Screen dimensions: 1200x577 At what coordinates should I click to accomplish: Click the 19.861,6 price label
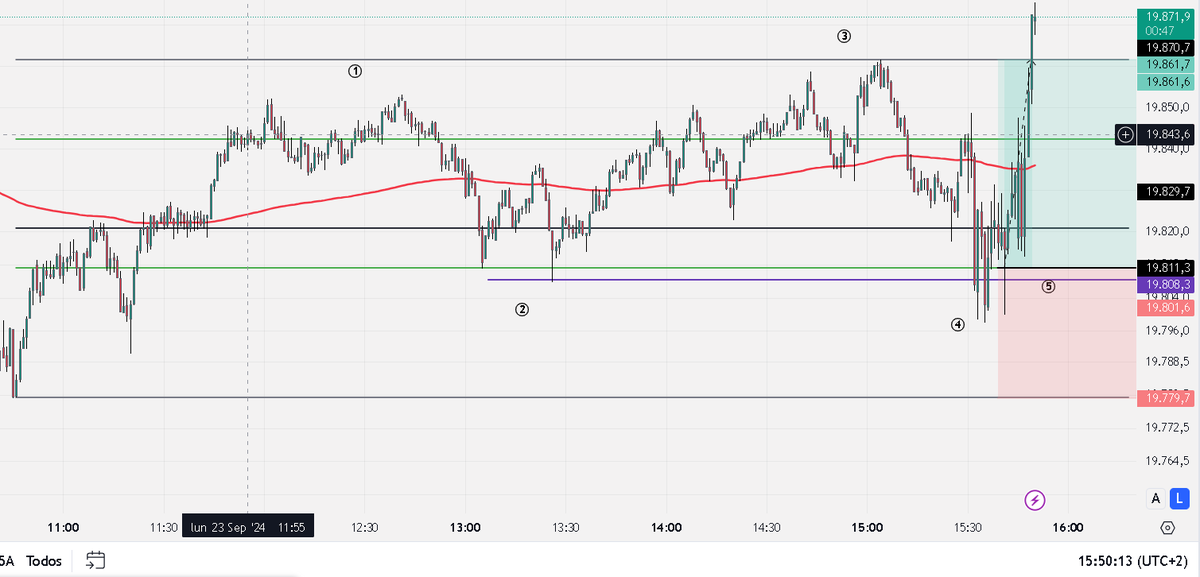[x=1168, y=82]
